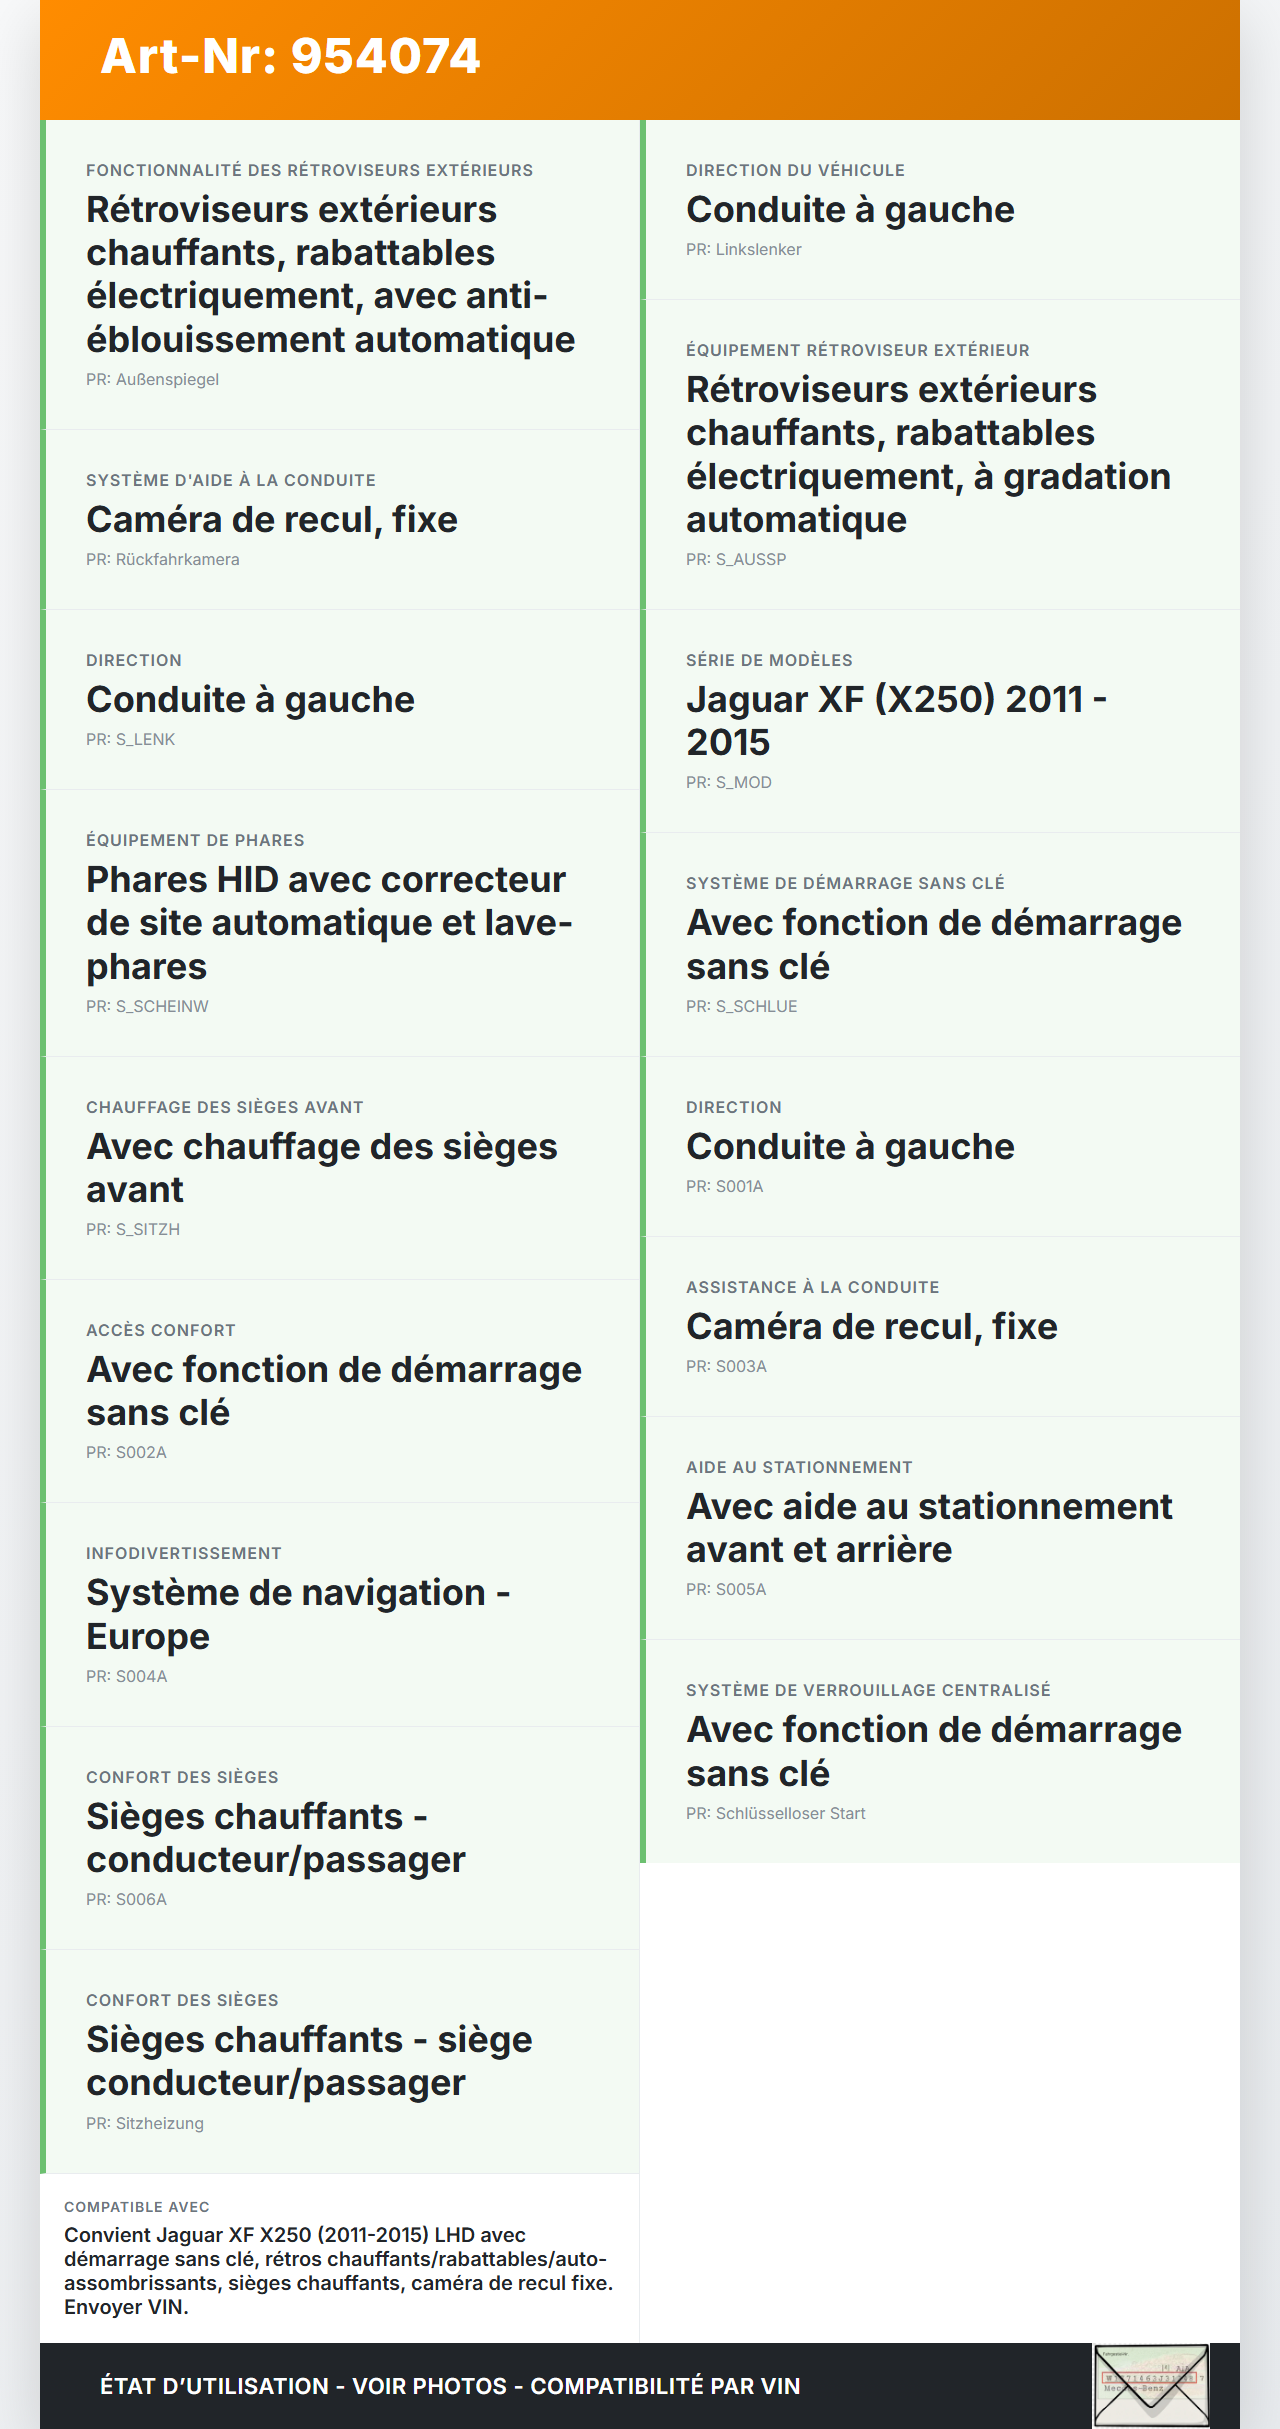Open the 'Infodivertissement' navigation Europe card
The image size is (1280, 2429).
click(x=340, y=1614)
